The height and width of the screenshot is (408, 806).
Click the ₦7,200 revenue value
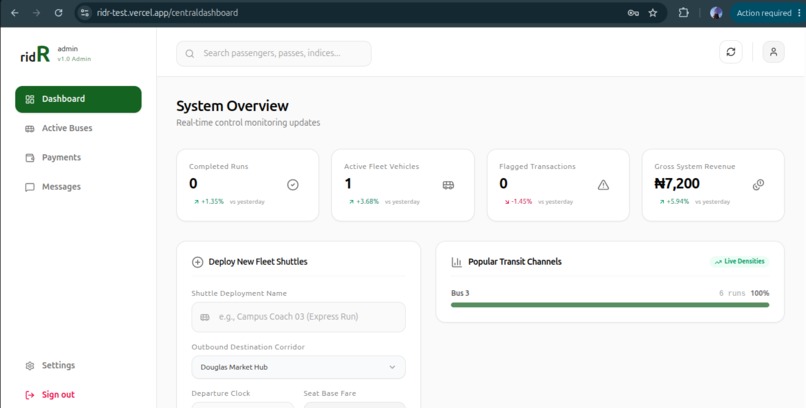(x=677, y=183)
